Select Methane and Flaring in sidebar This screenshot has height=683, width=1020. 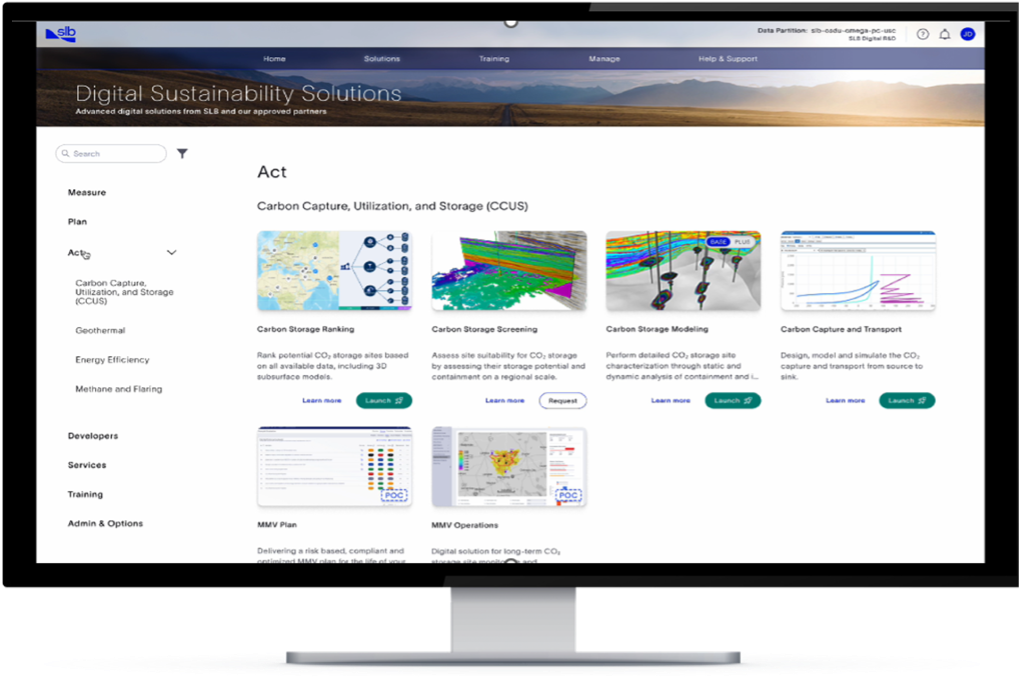[119, 389]
